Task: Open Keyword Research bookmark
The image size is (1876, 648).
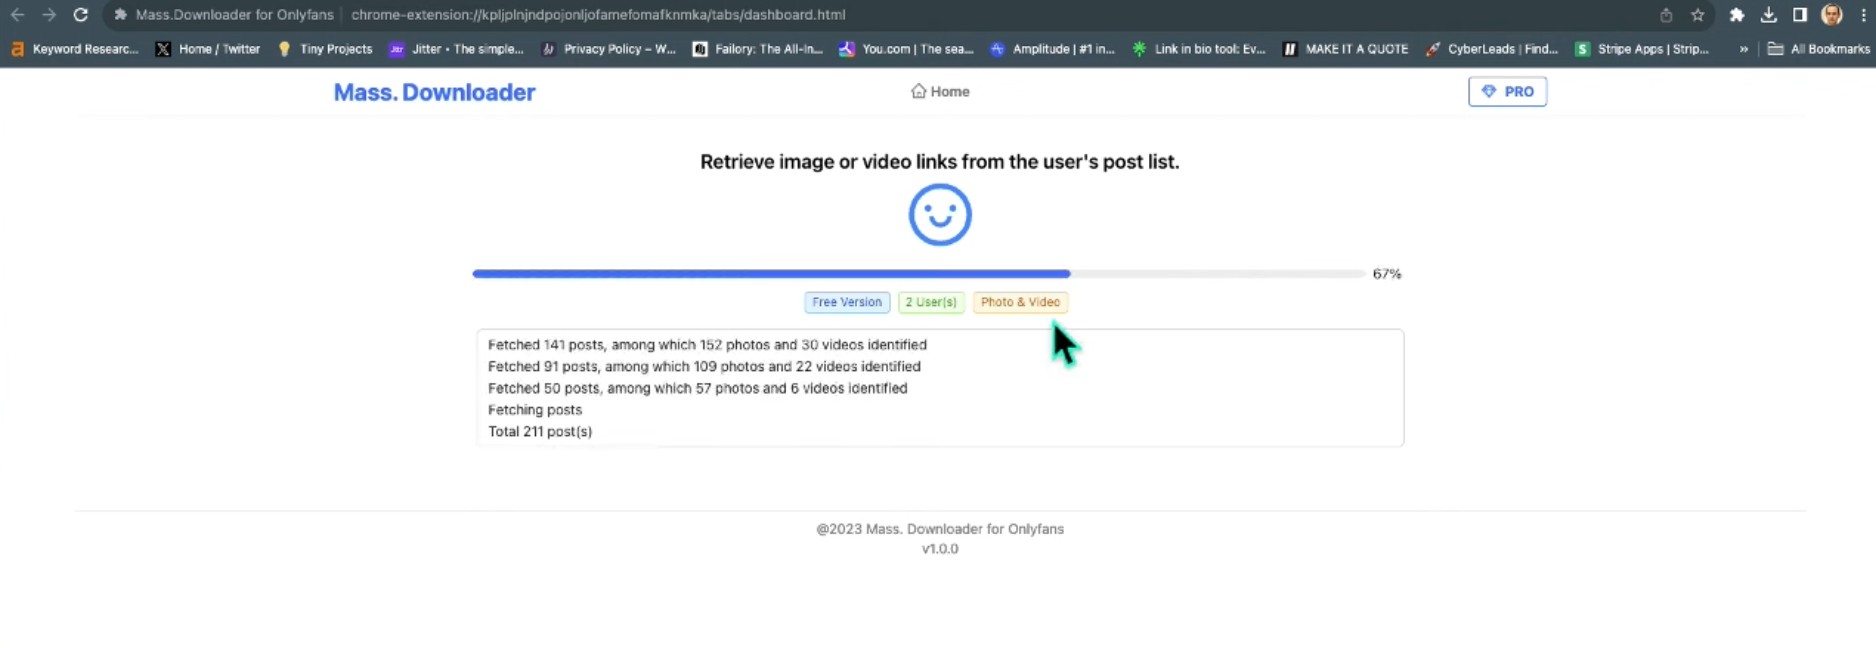Action: point(75,49)
